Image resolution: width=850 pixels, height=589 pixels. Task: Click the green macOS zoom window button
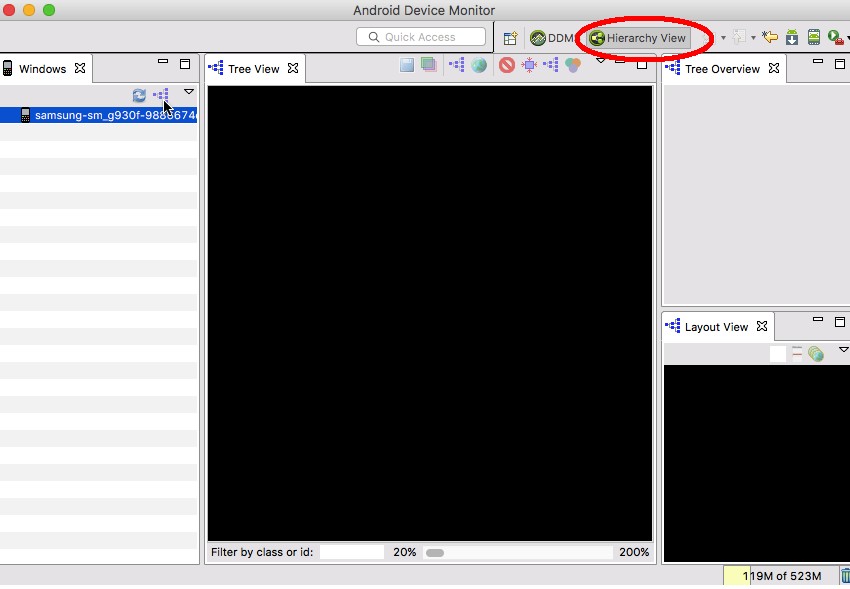49,10
